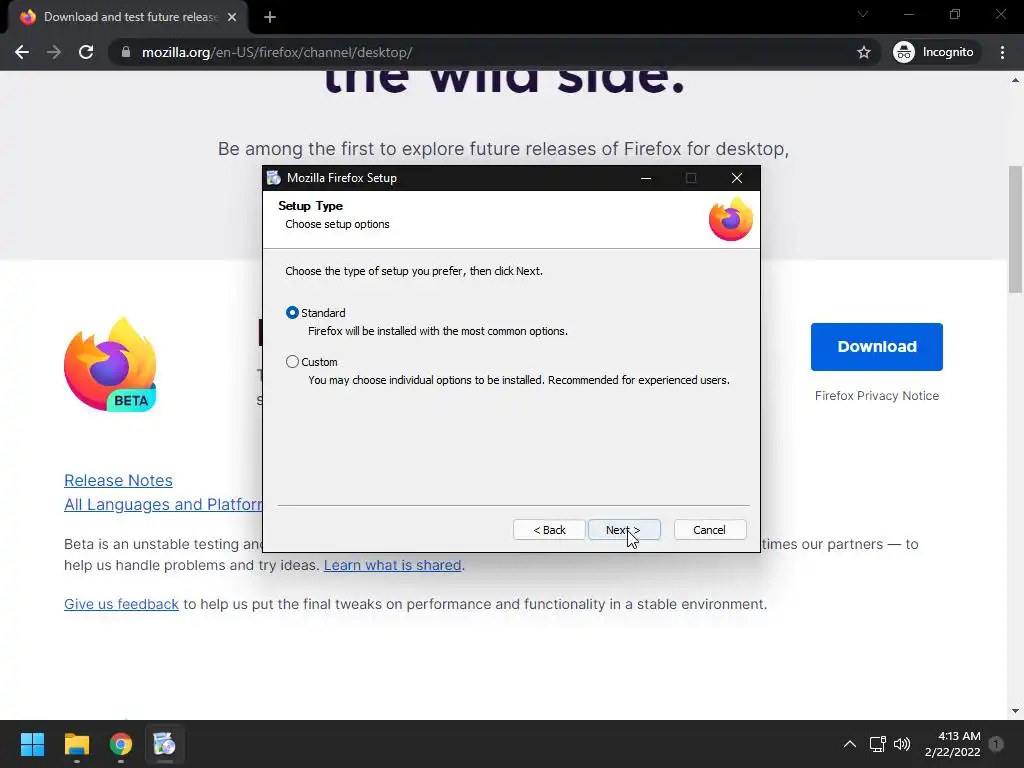Open the notification badge in the taskbar

pos(997,743)
